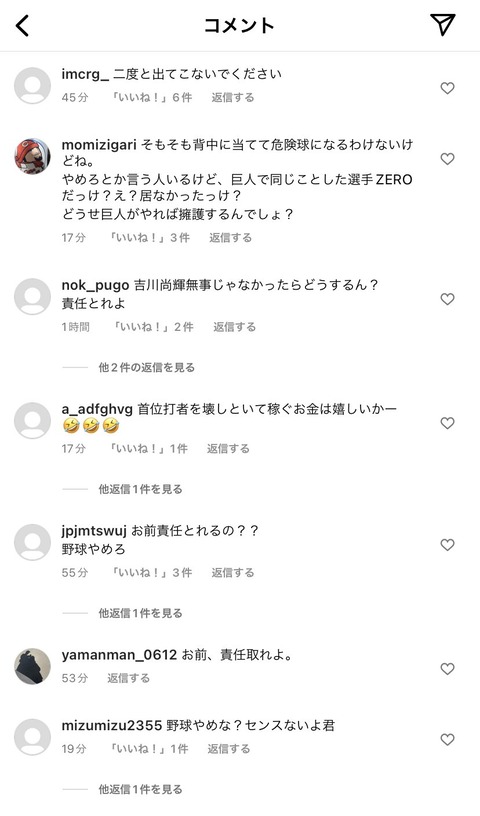The height and width of the screenshot is (816, 480).
Task: Expand the 2 other replies under nok_pugo
Action: (x=146, y=367)
